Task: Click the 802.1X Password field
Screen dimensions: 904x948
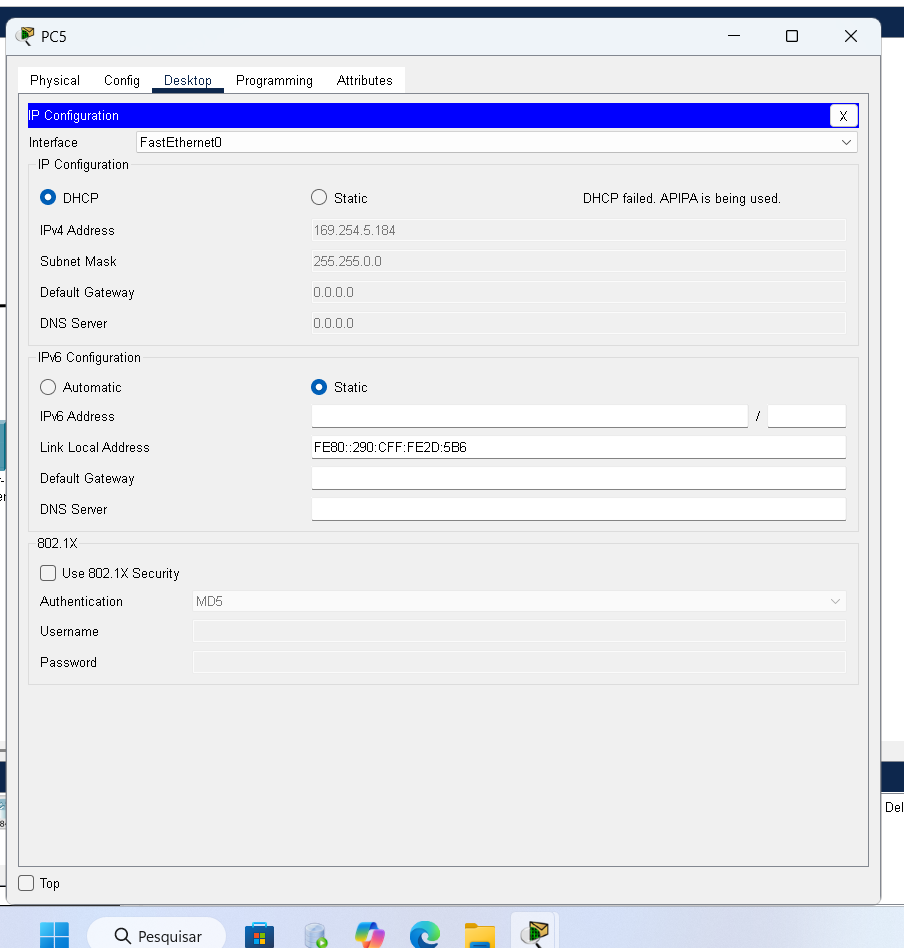Action: pyautogui.click(x=519, y=662)
